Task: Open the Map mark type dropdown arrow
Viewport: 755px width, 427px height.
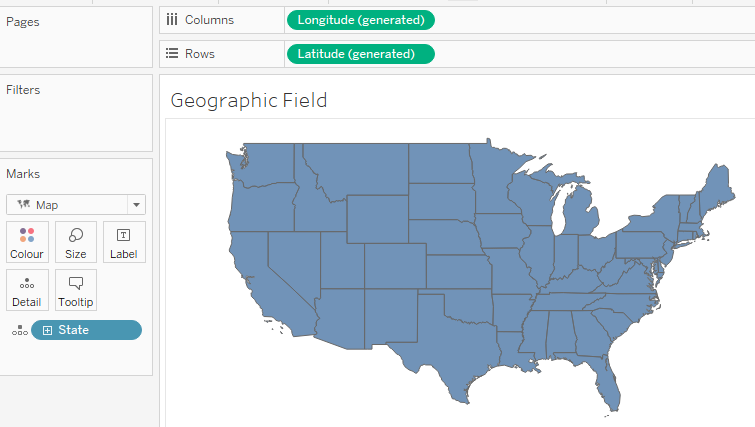Action: tap(135, 205)
